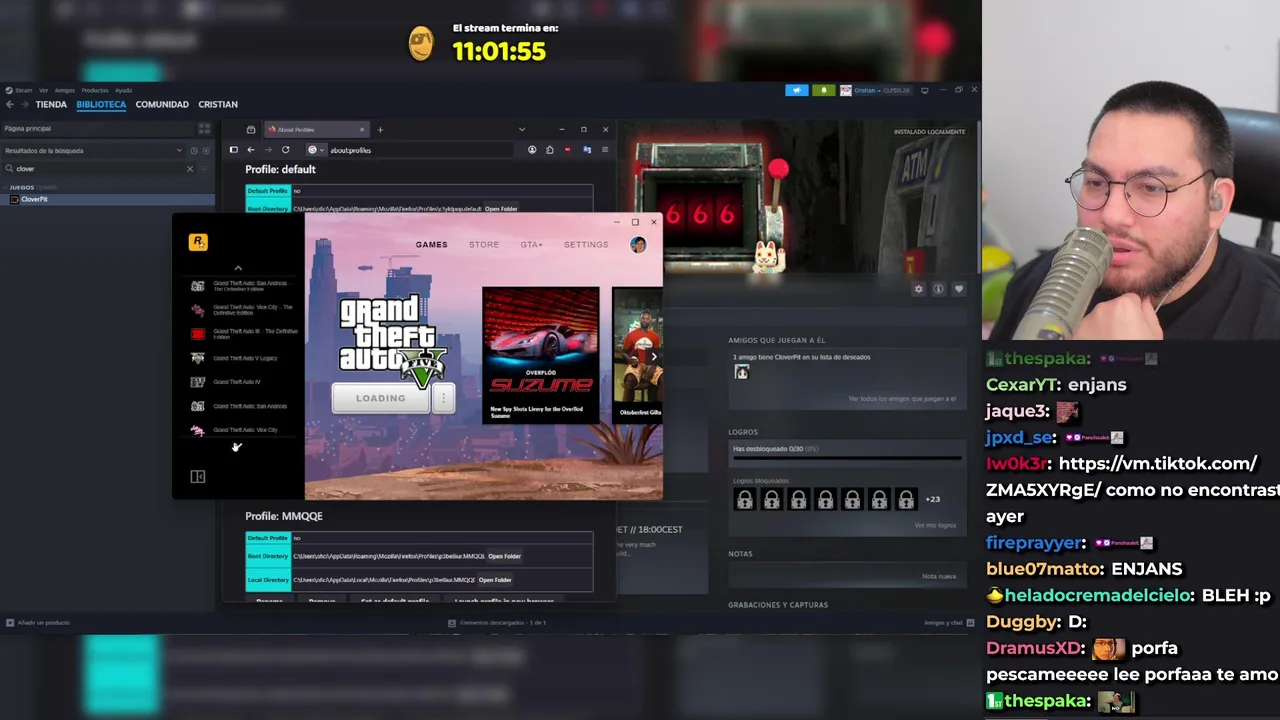The height and width of the screenshot is (720, 1280).
Task: Click the recent activity clock icon in library
Action: click(x=194, y=151)
